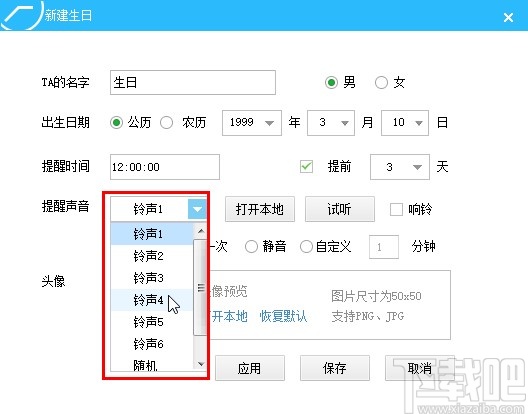Select the 女 gender radio button
Screen dimensions: 528x414
[381, 82]
